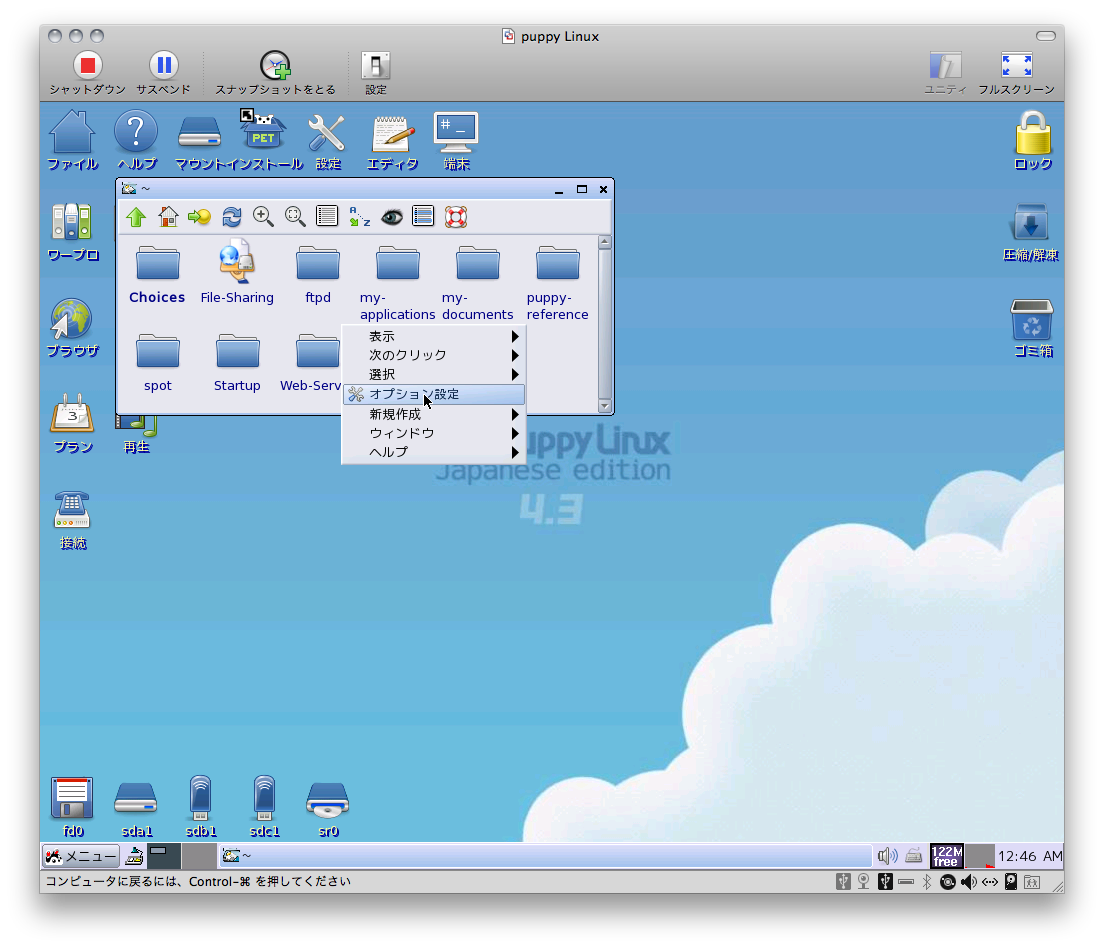Click the 122M free memory indicator
This screenshot has height=948, width=1104.
[946, 856]
